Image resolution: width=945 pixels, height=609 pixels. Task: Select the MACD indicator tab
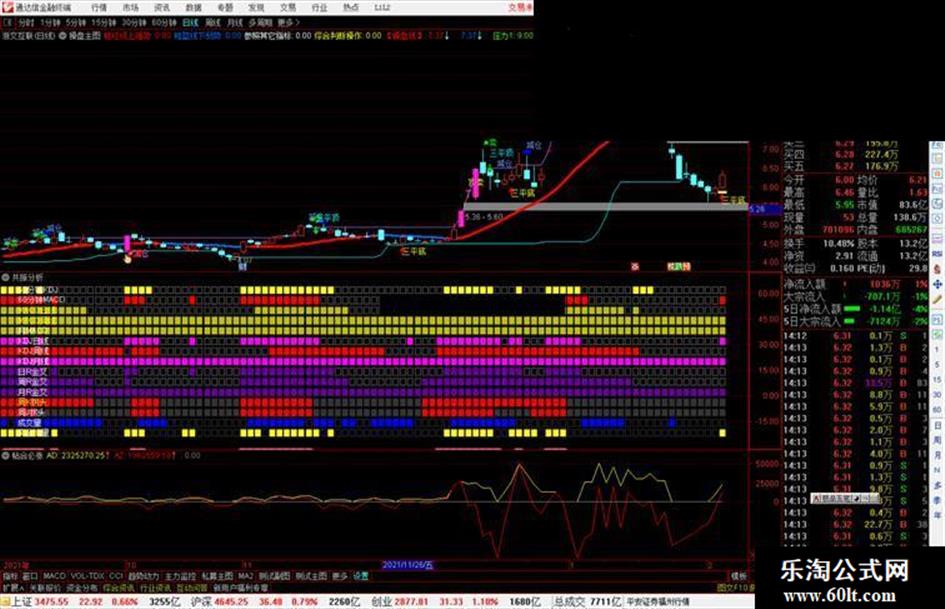click(54, 576)
